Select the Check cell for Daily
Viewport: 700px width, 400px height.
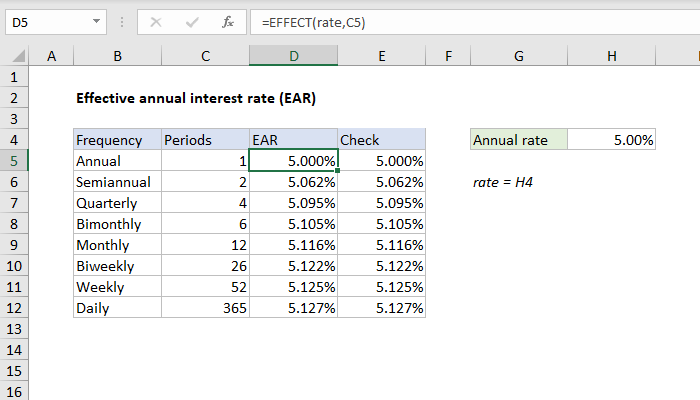(x=382, y=308)
